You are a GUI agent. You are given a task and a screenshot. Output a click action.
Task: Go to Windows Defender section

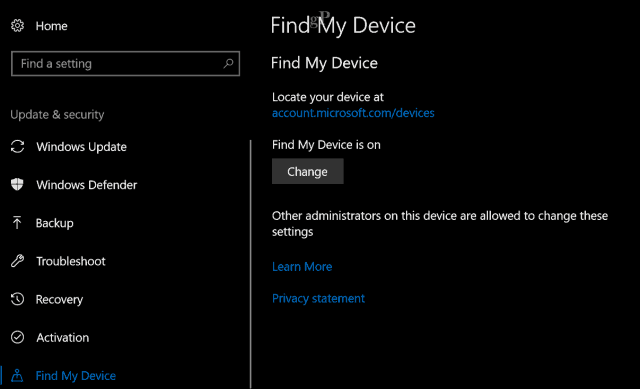point(87,184)
